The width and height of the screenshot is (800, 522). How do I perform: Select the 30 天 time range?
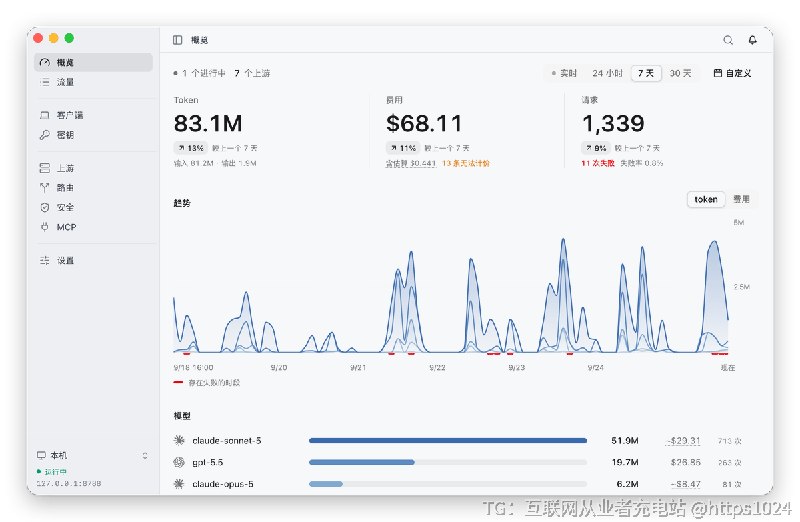(680, 73)
